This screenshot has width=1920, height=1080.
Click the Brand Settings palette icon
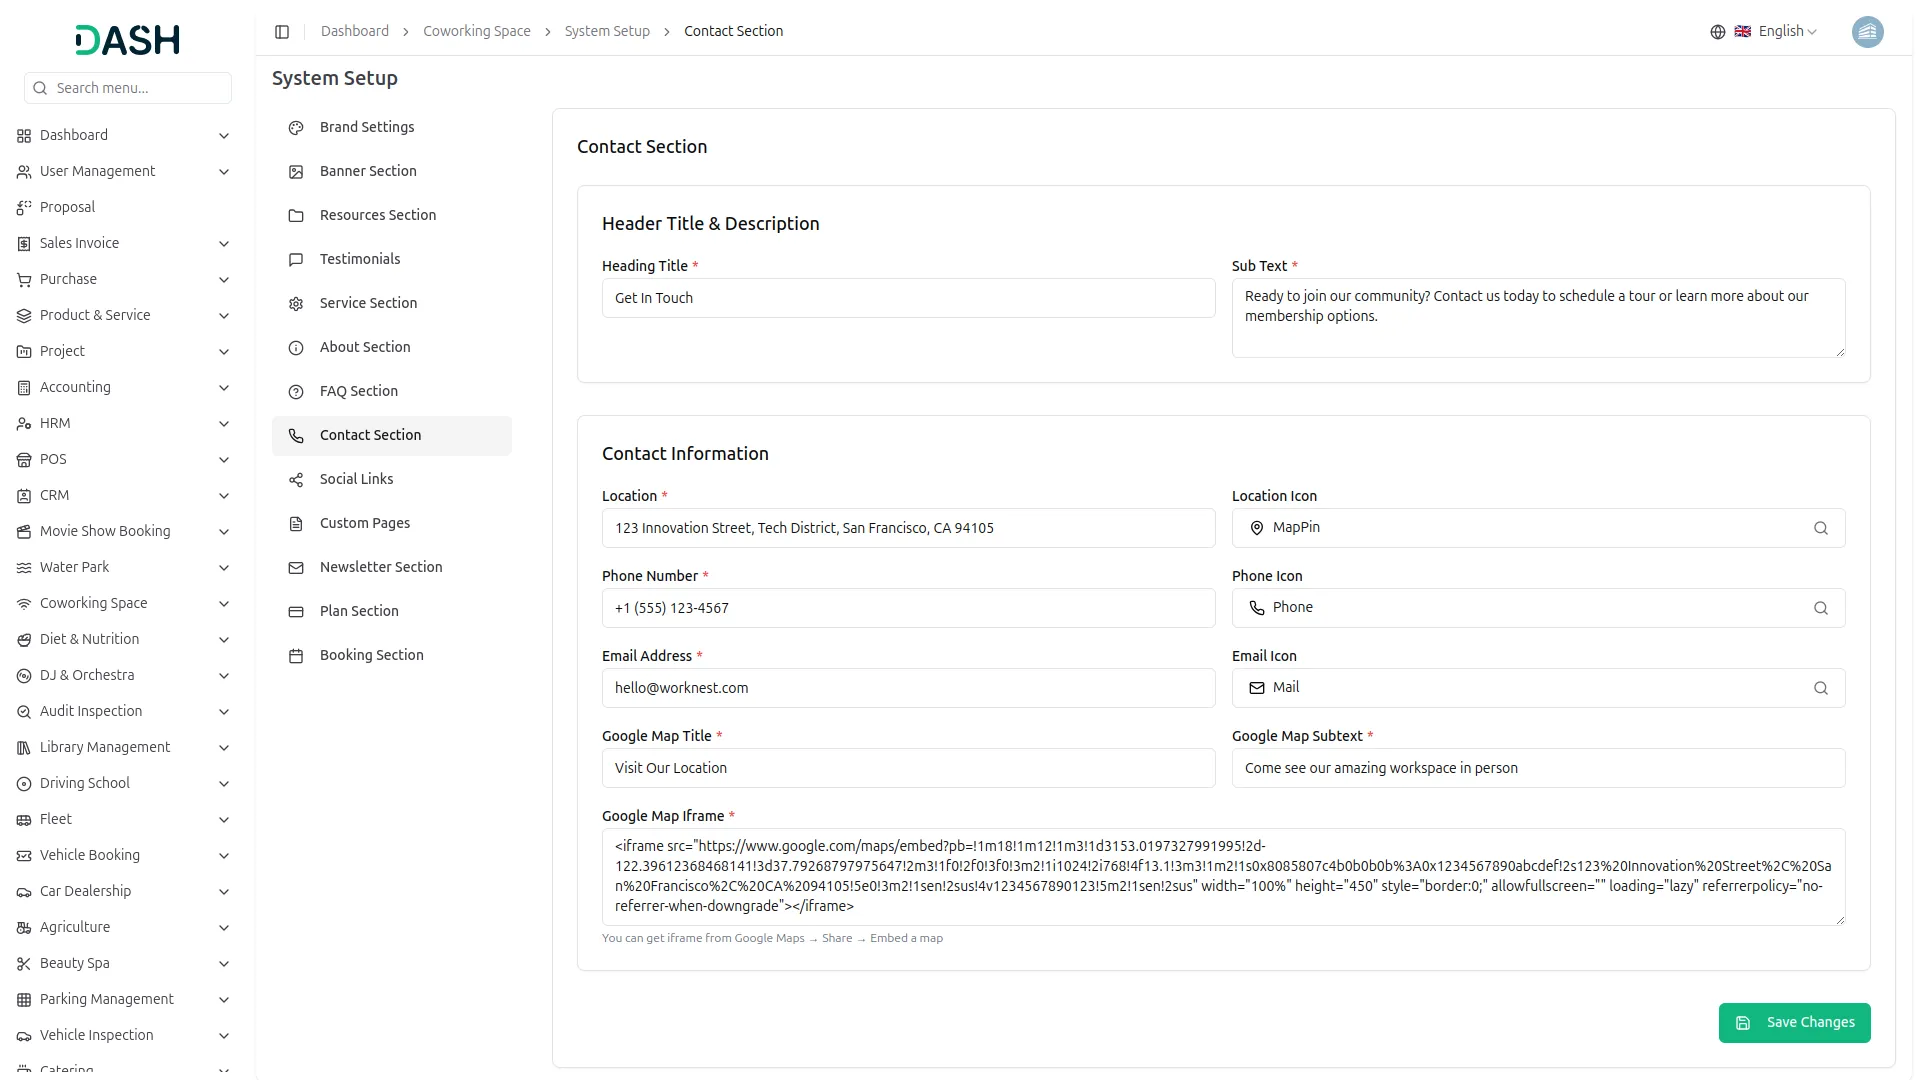pyautogui.click(x=296, y=128)
